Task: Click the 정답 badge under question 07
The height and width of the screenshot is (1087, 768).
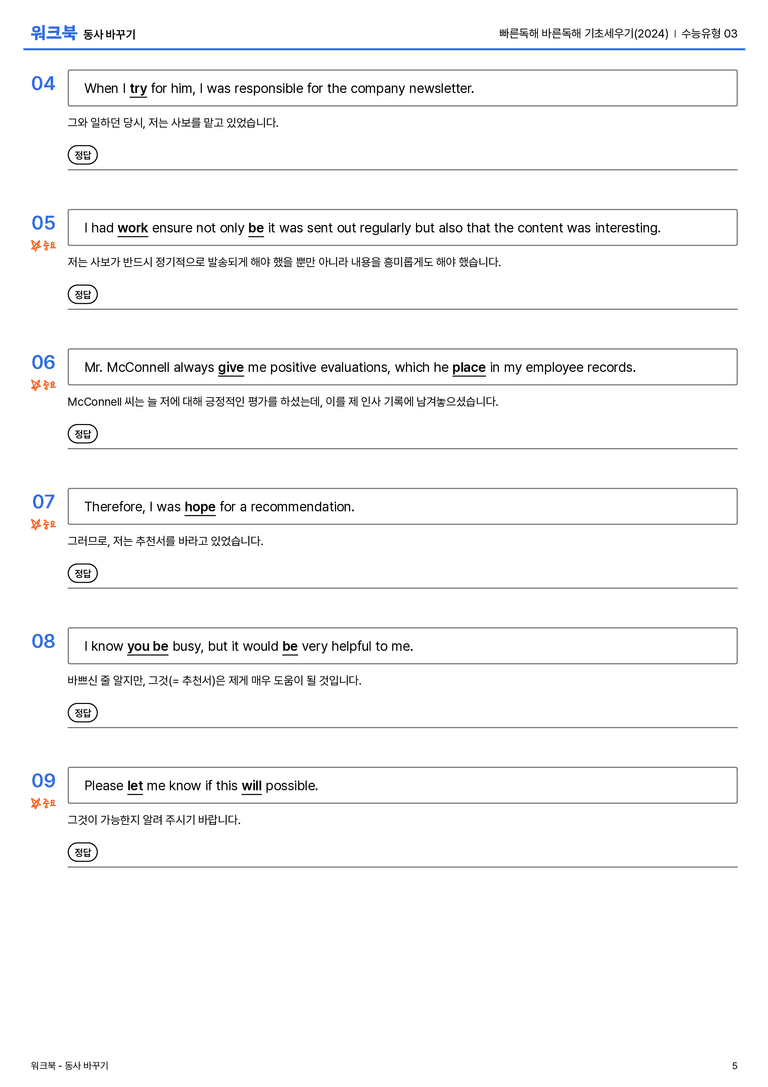Action: 82,573
